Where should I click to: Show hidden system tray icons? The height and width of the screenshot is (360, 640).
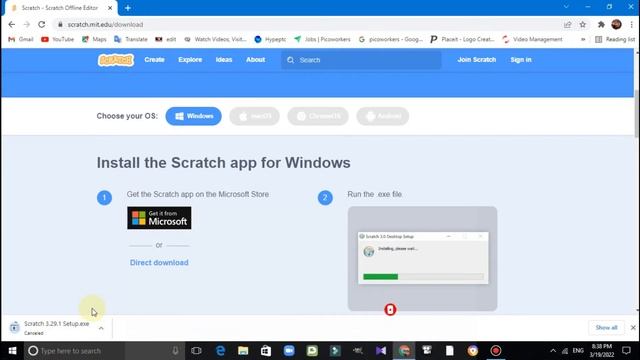tap(553, 351)
